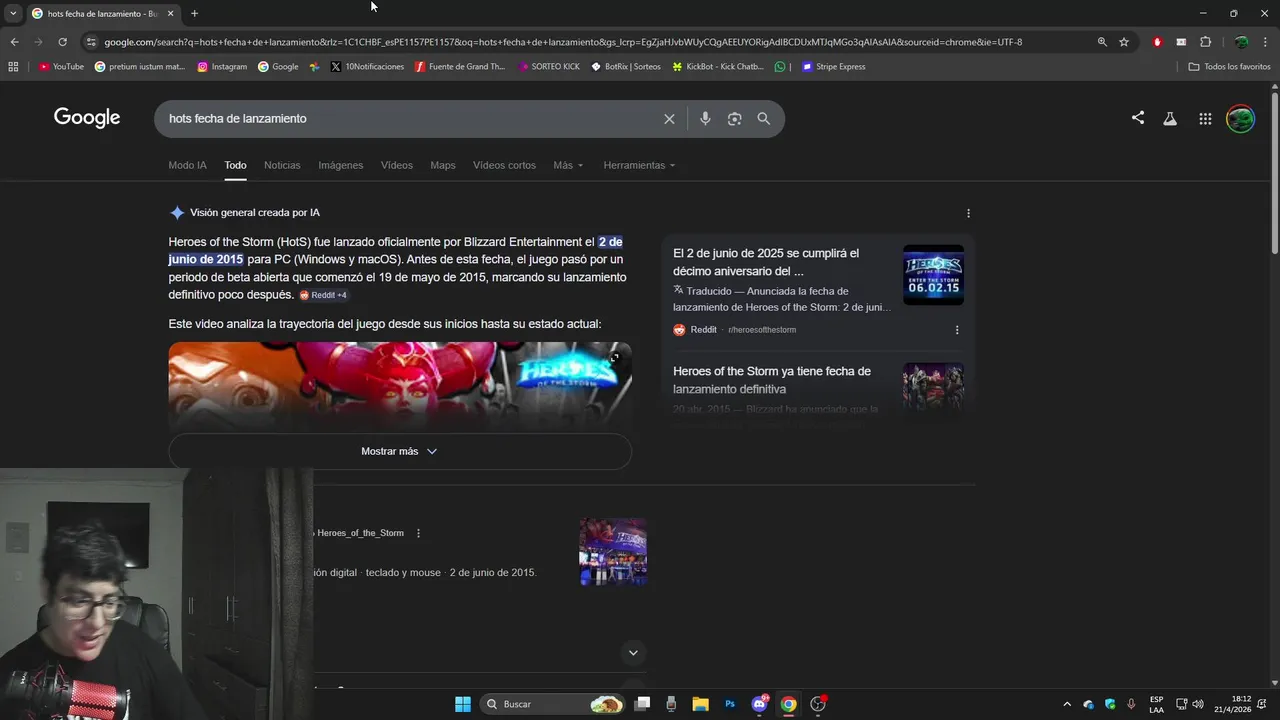
Task: Expand the 'Herramientas' dropdown
Action: click(639, 165)
